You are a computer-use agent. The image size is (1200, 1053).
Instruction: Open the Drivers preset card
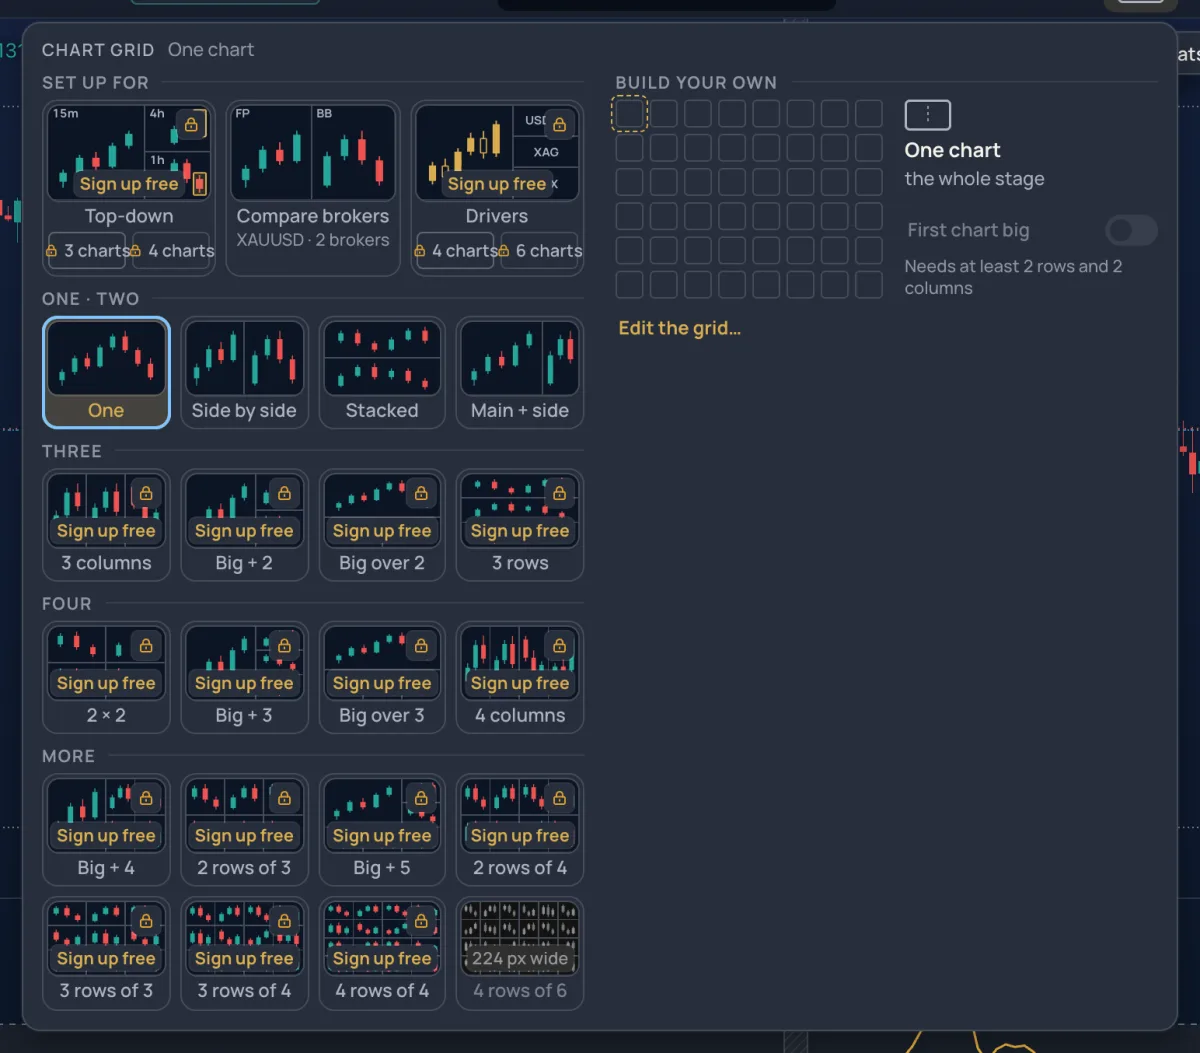click(497, 165)
